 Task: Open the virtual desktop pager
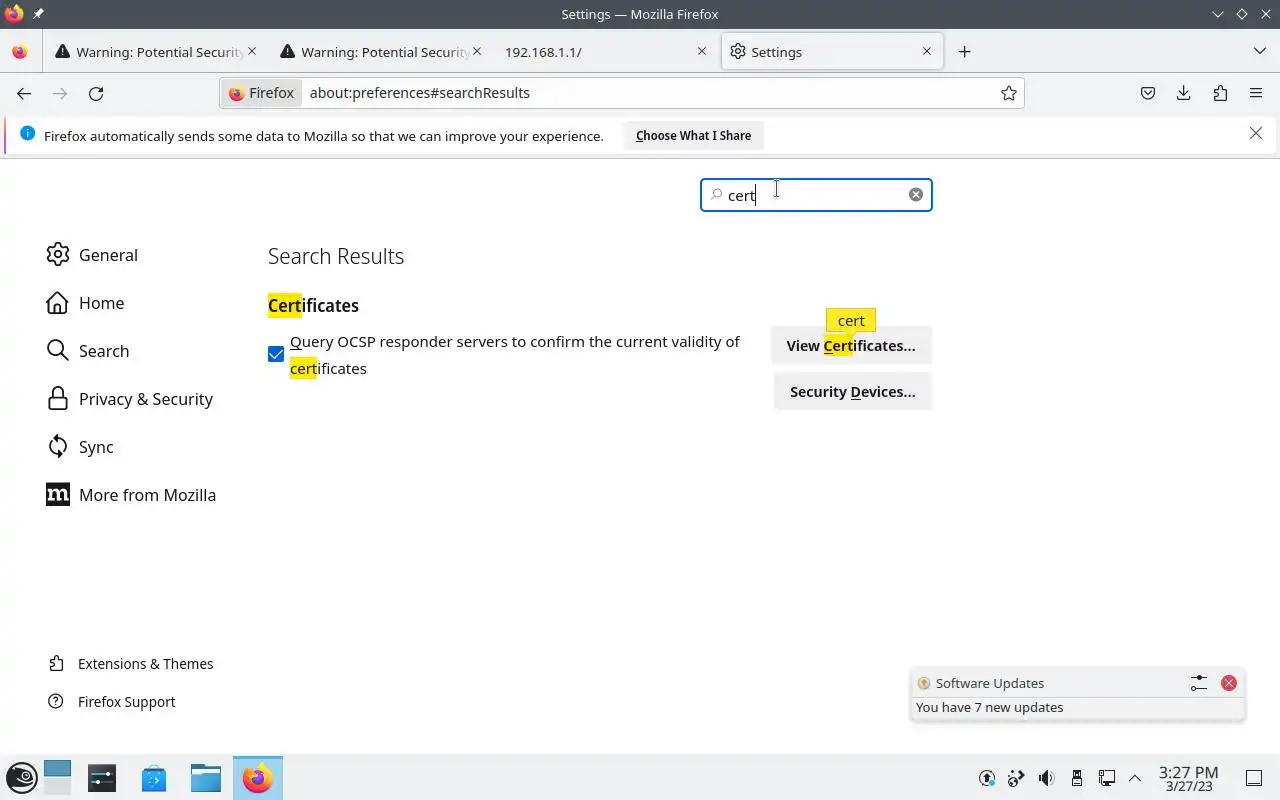click(57, 778)
